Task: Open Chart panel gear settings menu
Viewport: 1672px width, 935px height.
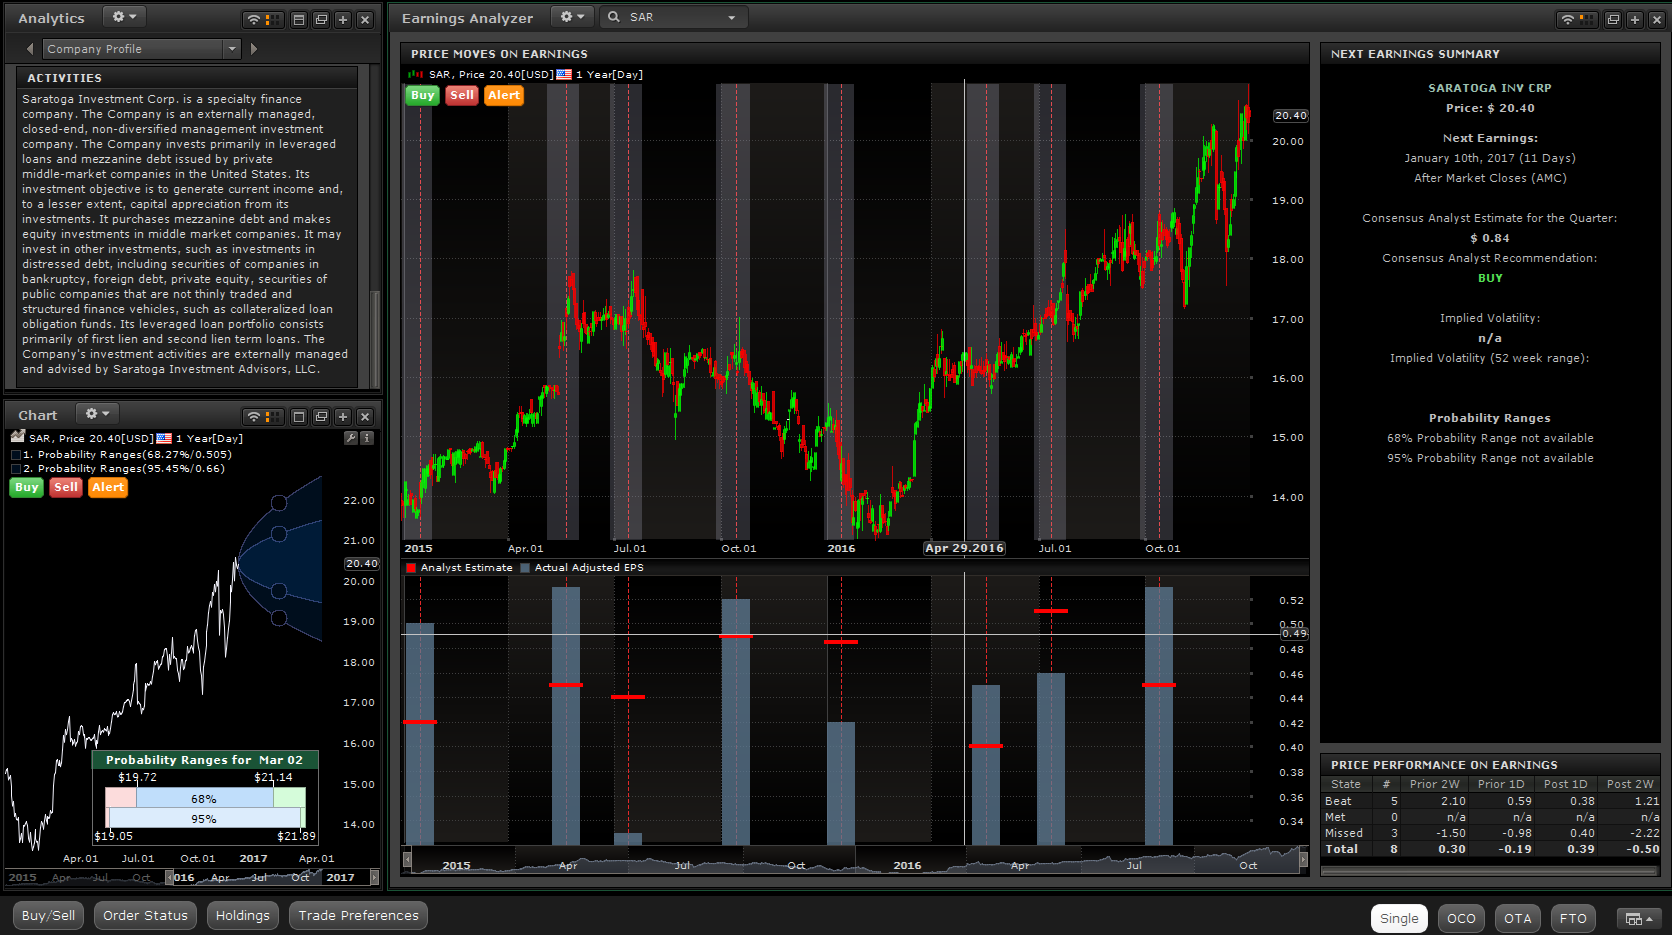Action: 97,414
